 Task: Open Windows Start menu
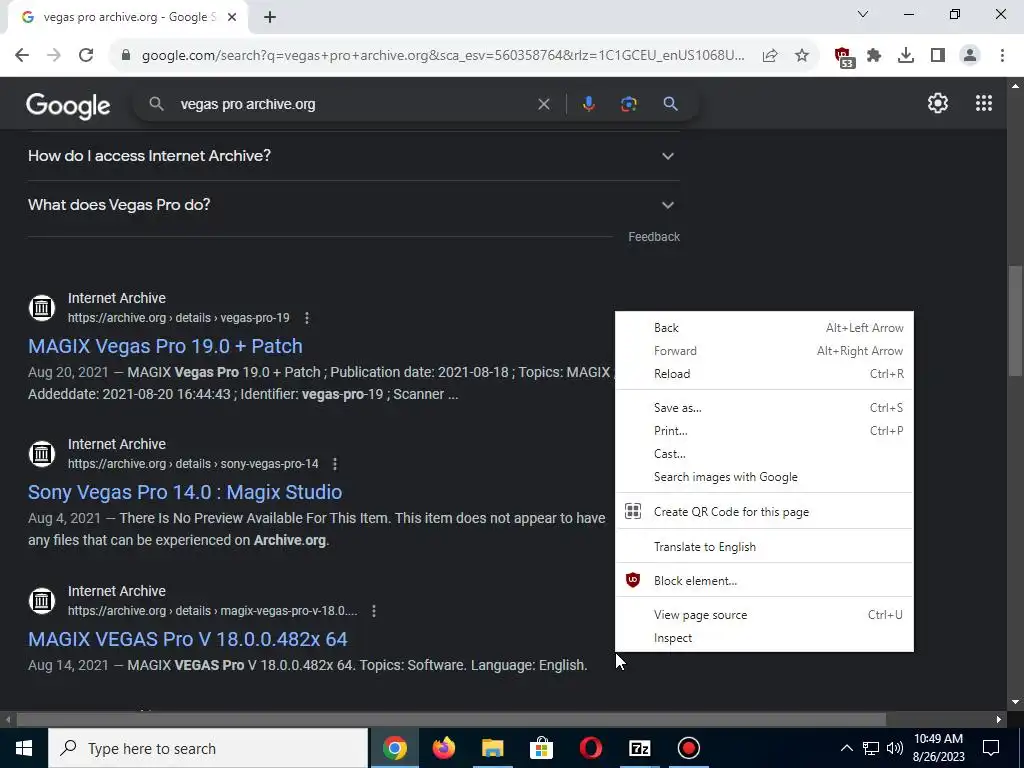point(24,748)
